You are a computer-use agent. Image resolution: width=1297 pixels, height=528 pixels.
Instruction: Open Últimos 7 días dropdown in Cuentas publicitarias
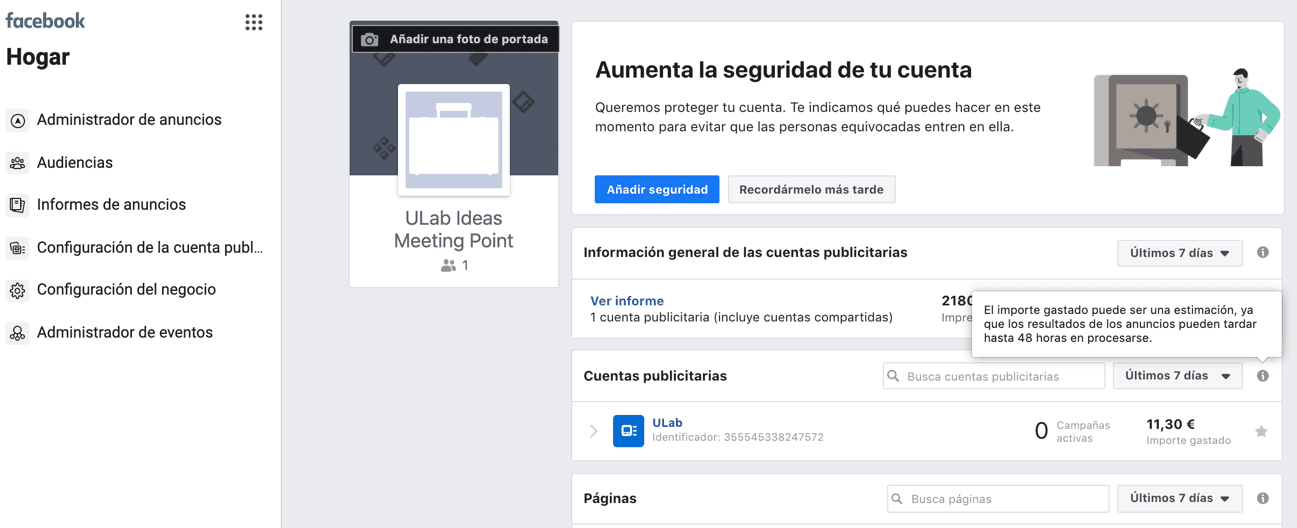tap(1178, 376)
